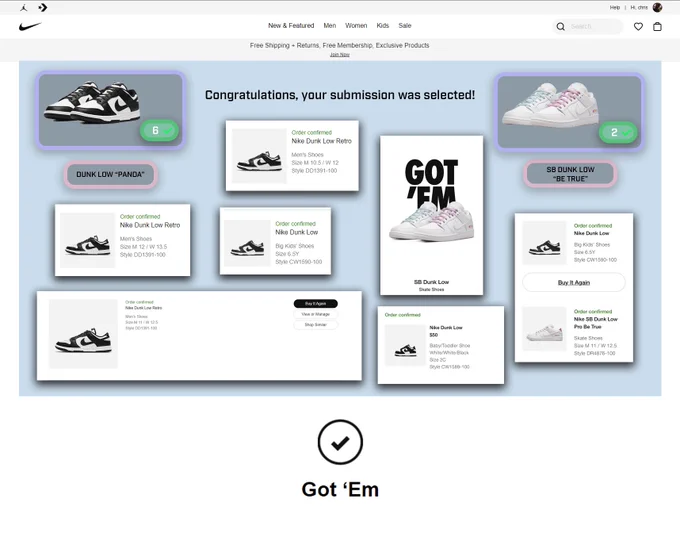Image resolution: width=680 pixels, height=541 pixels.
Task: Click "Congratulations, your submission was selected!" heading
Action: (x=340, y=95)
